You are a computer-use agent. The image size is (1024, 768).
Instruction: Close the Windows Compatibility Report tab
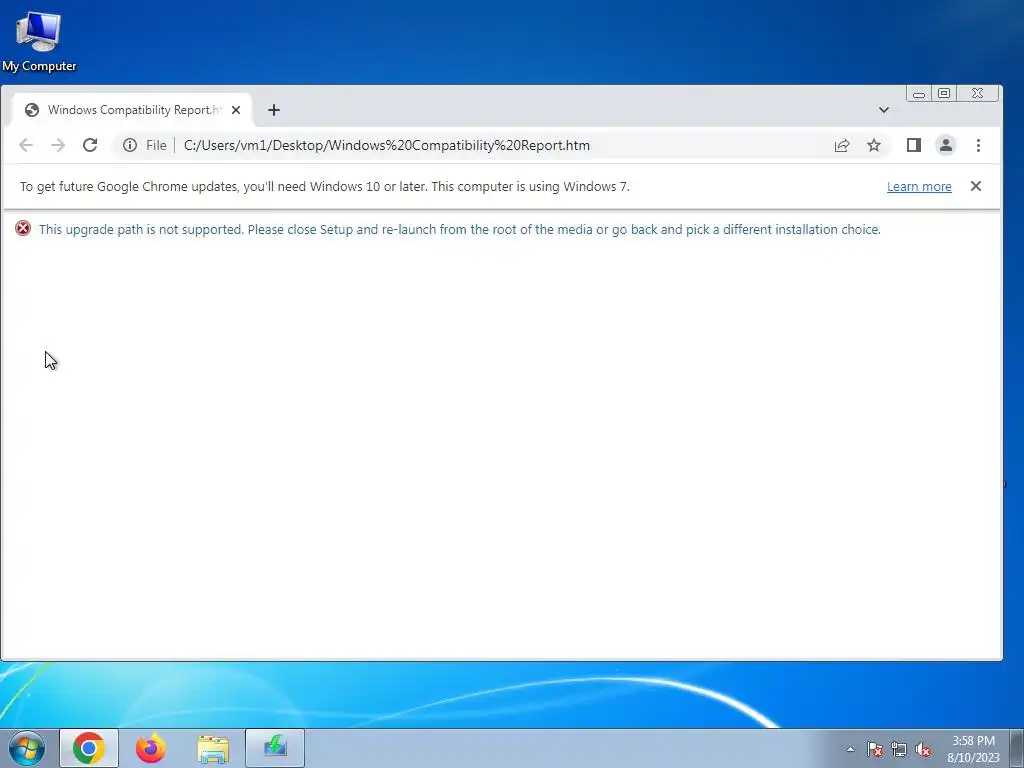tap(236, 110)
